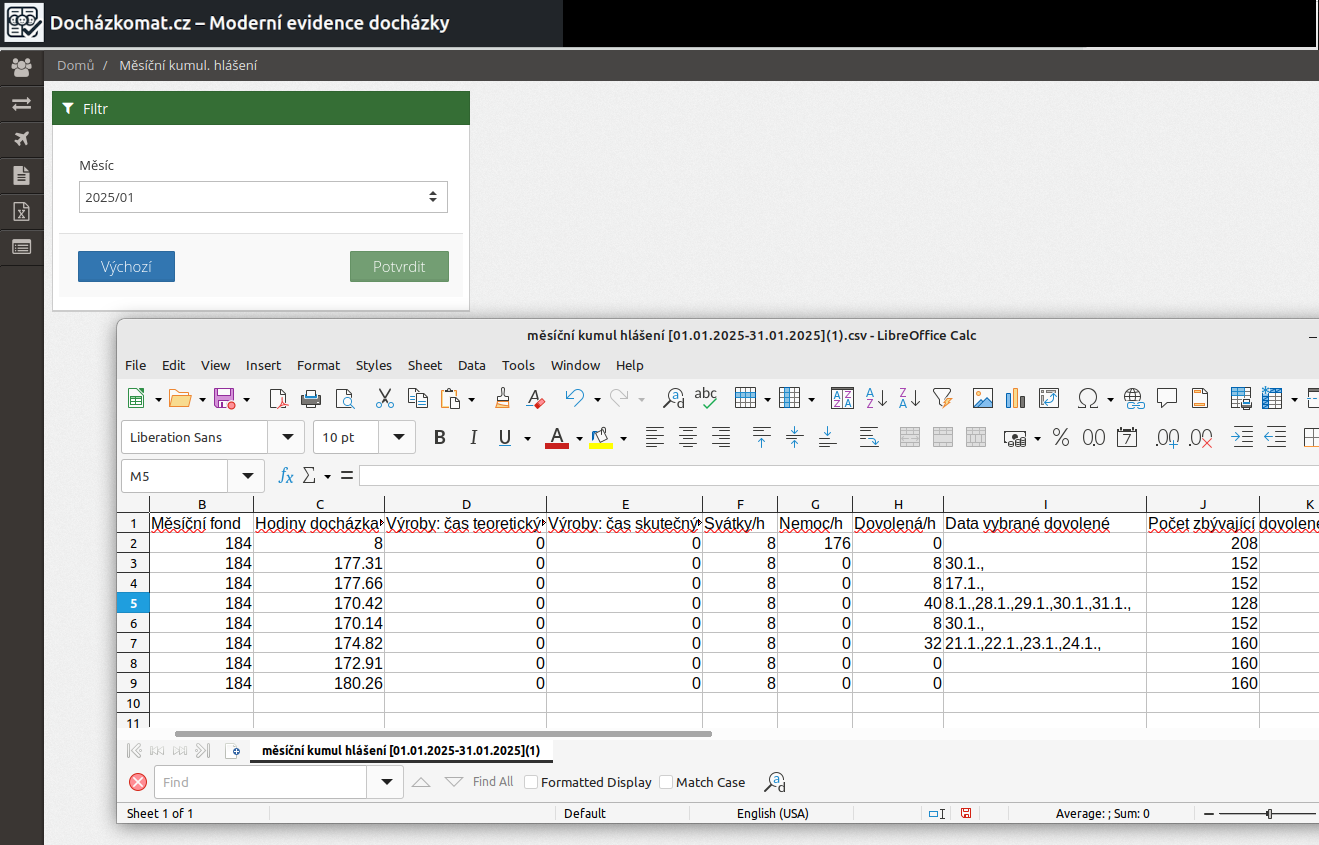Image resolution: width=1319 pixels, height=845 pixels.
Task: Click the Clone Formatting paintbrush icon
Action: pyautogui.click(x=503, y=399)
